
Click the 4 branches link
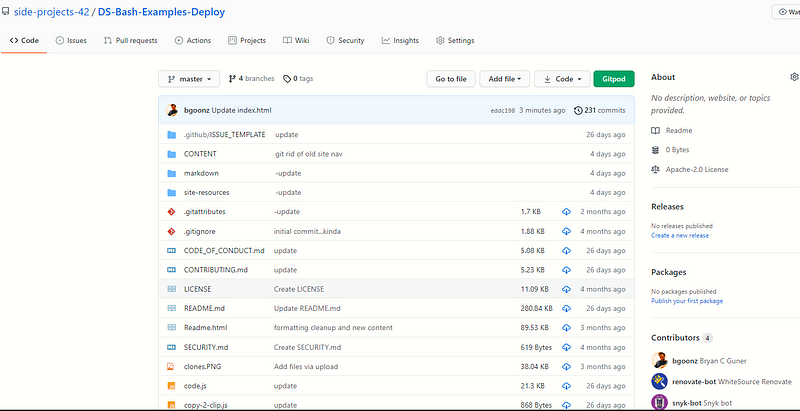tap(251, 78)
